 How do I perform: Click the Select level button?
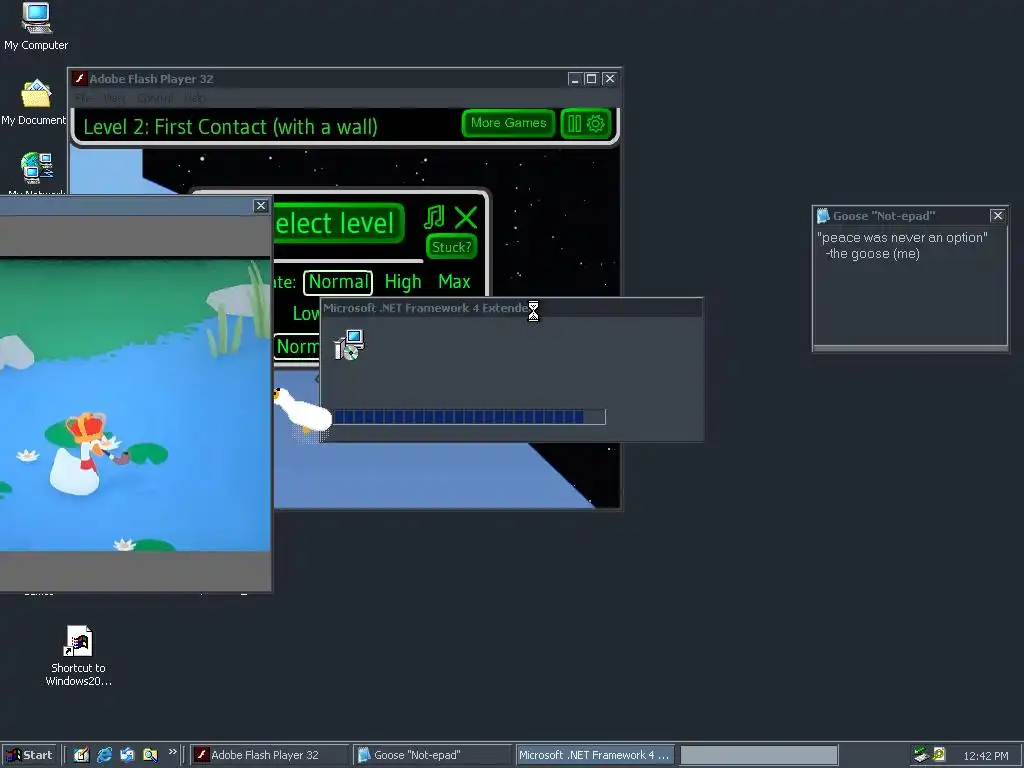(338, 223)
